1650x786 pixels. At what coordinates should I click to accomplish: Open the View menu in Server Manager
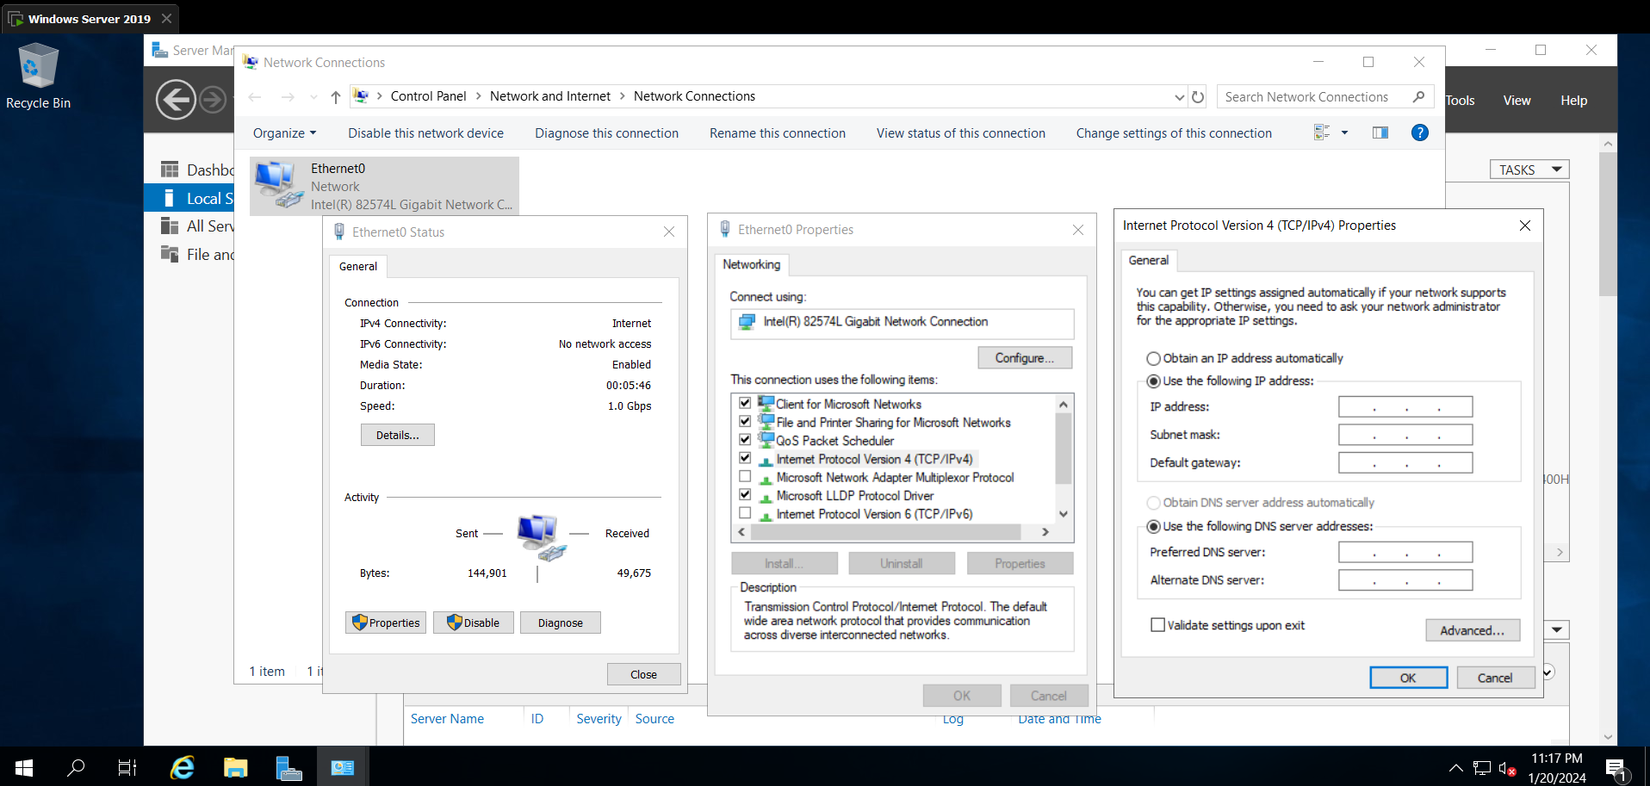(x=1517, y=100)
